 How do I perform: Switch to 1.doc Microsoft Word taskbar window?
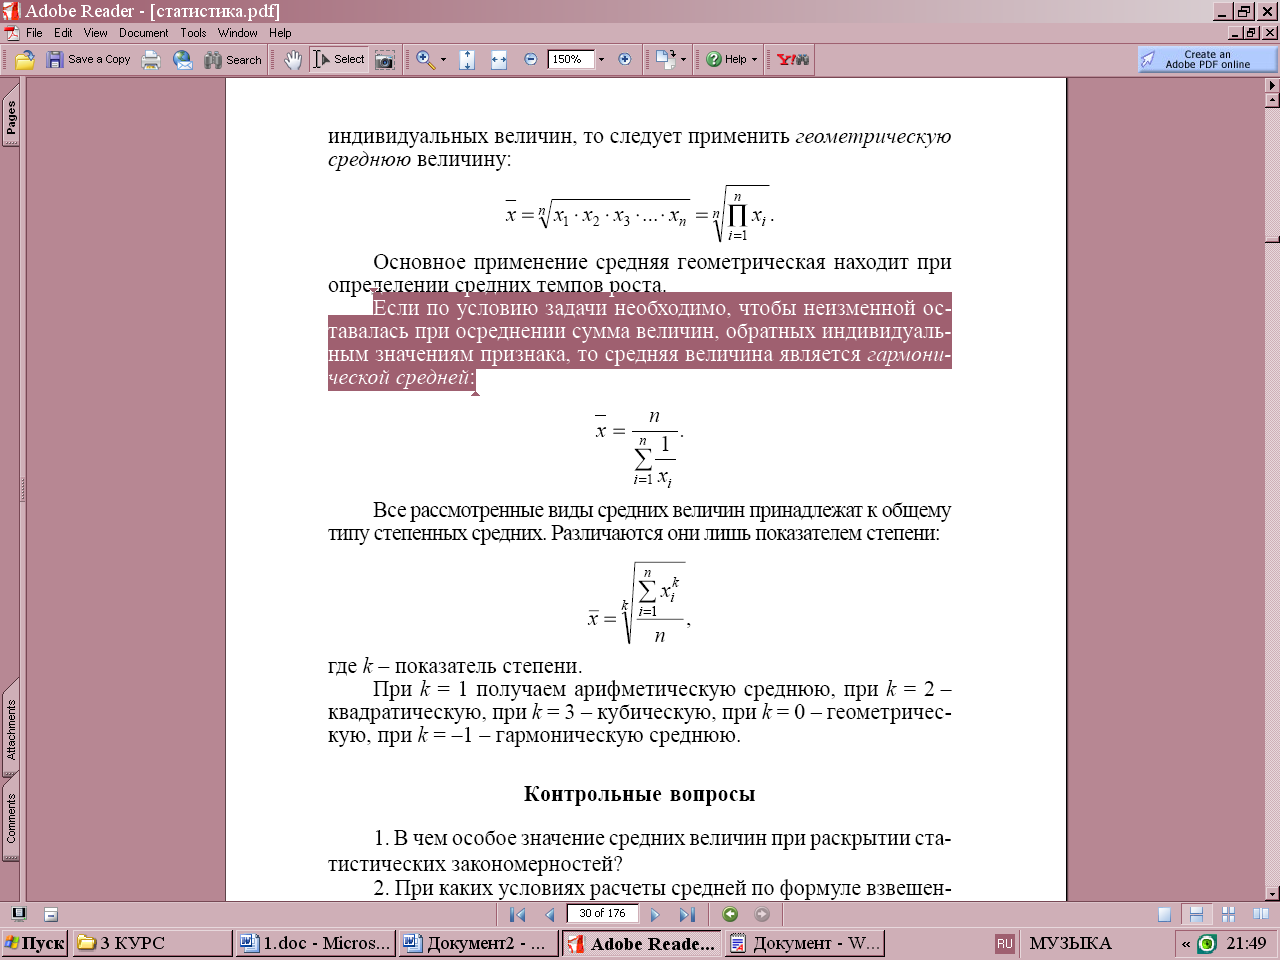click(x=315, y=943)
